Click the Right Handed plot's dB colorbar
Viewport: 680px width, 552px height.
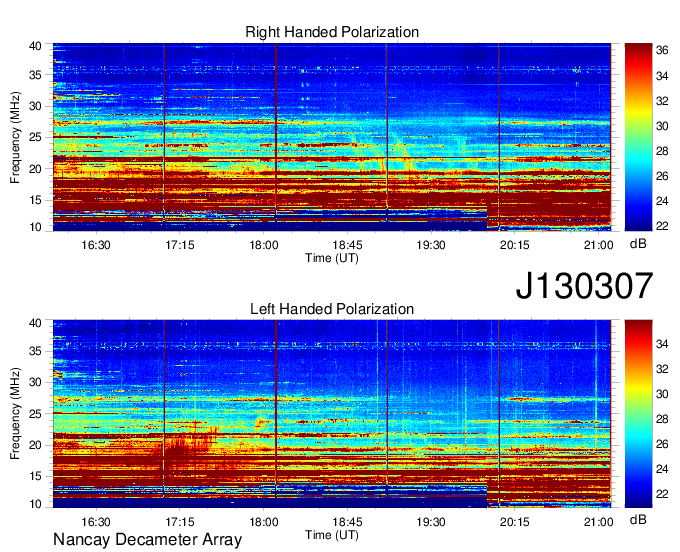tap(638, 137)
